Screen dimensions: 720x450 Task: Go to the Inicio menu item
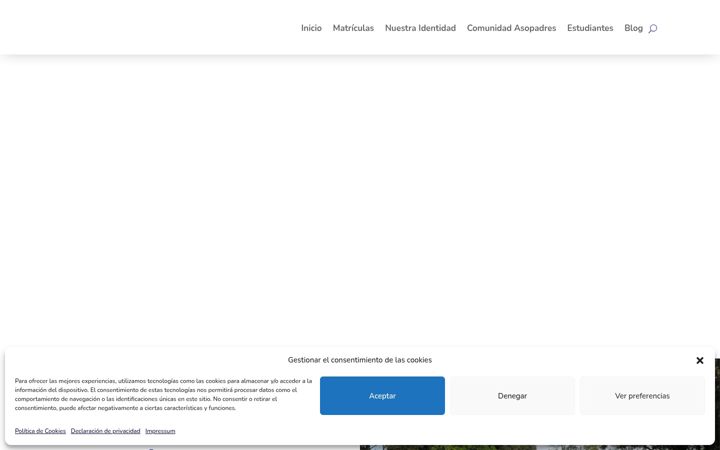pyautogui.click(x=311, y=28)
